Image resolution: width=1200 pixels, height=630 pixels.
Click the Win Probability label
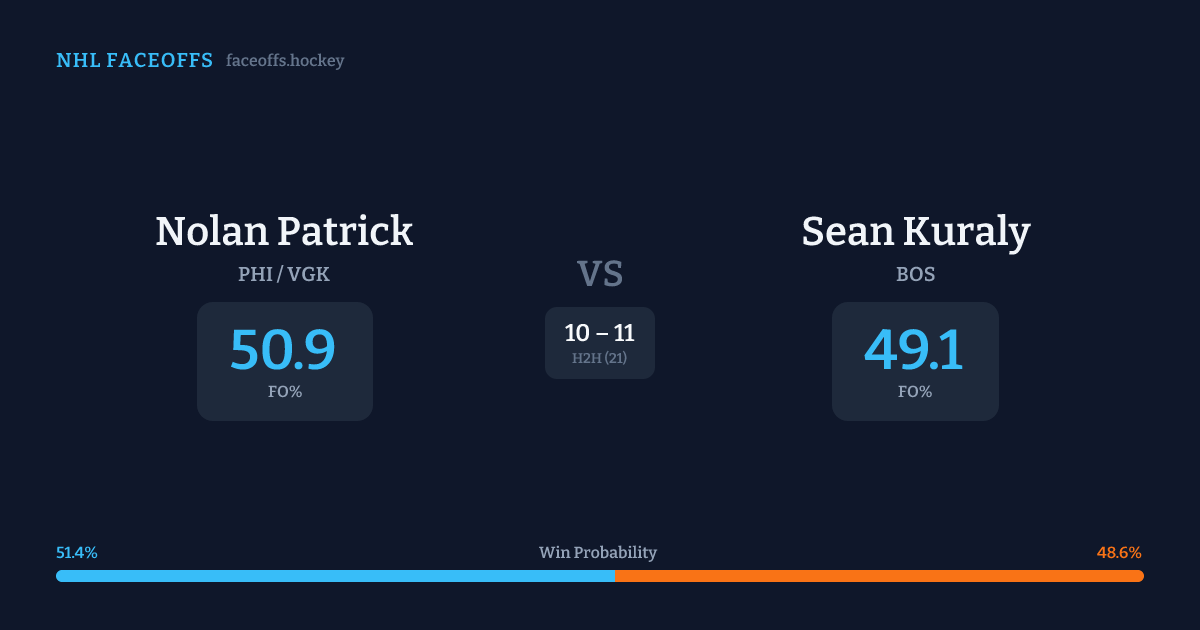coord(598,553)
